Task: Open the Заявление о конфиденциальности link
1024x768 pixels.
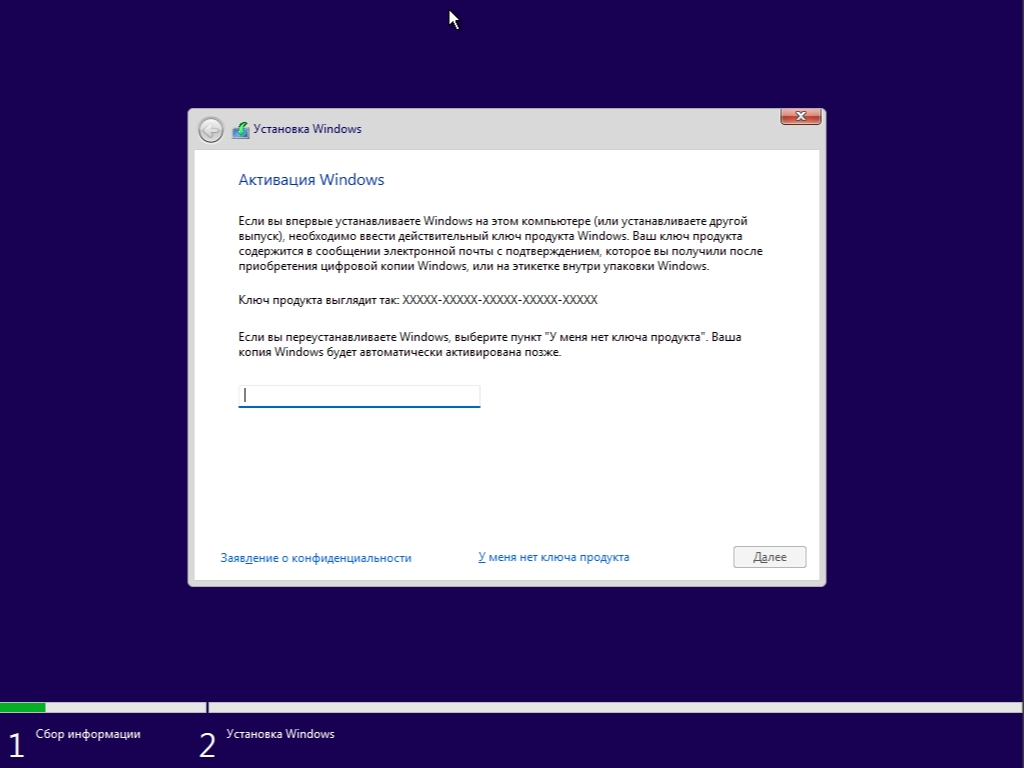Action: [x=316, y=558]
